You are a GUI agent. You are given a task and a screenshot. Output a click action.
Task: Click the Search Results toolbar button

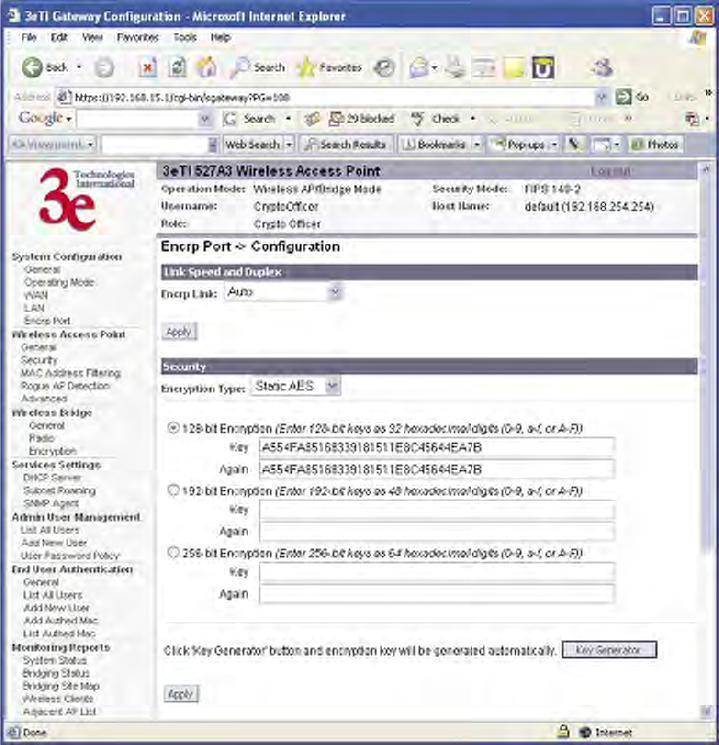click(x=346, y=144)
